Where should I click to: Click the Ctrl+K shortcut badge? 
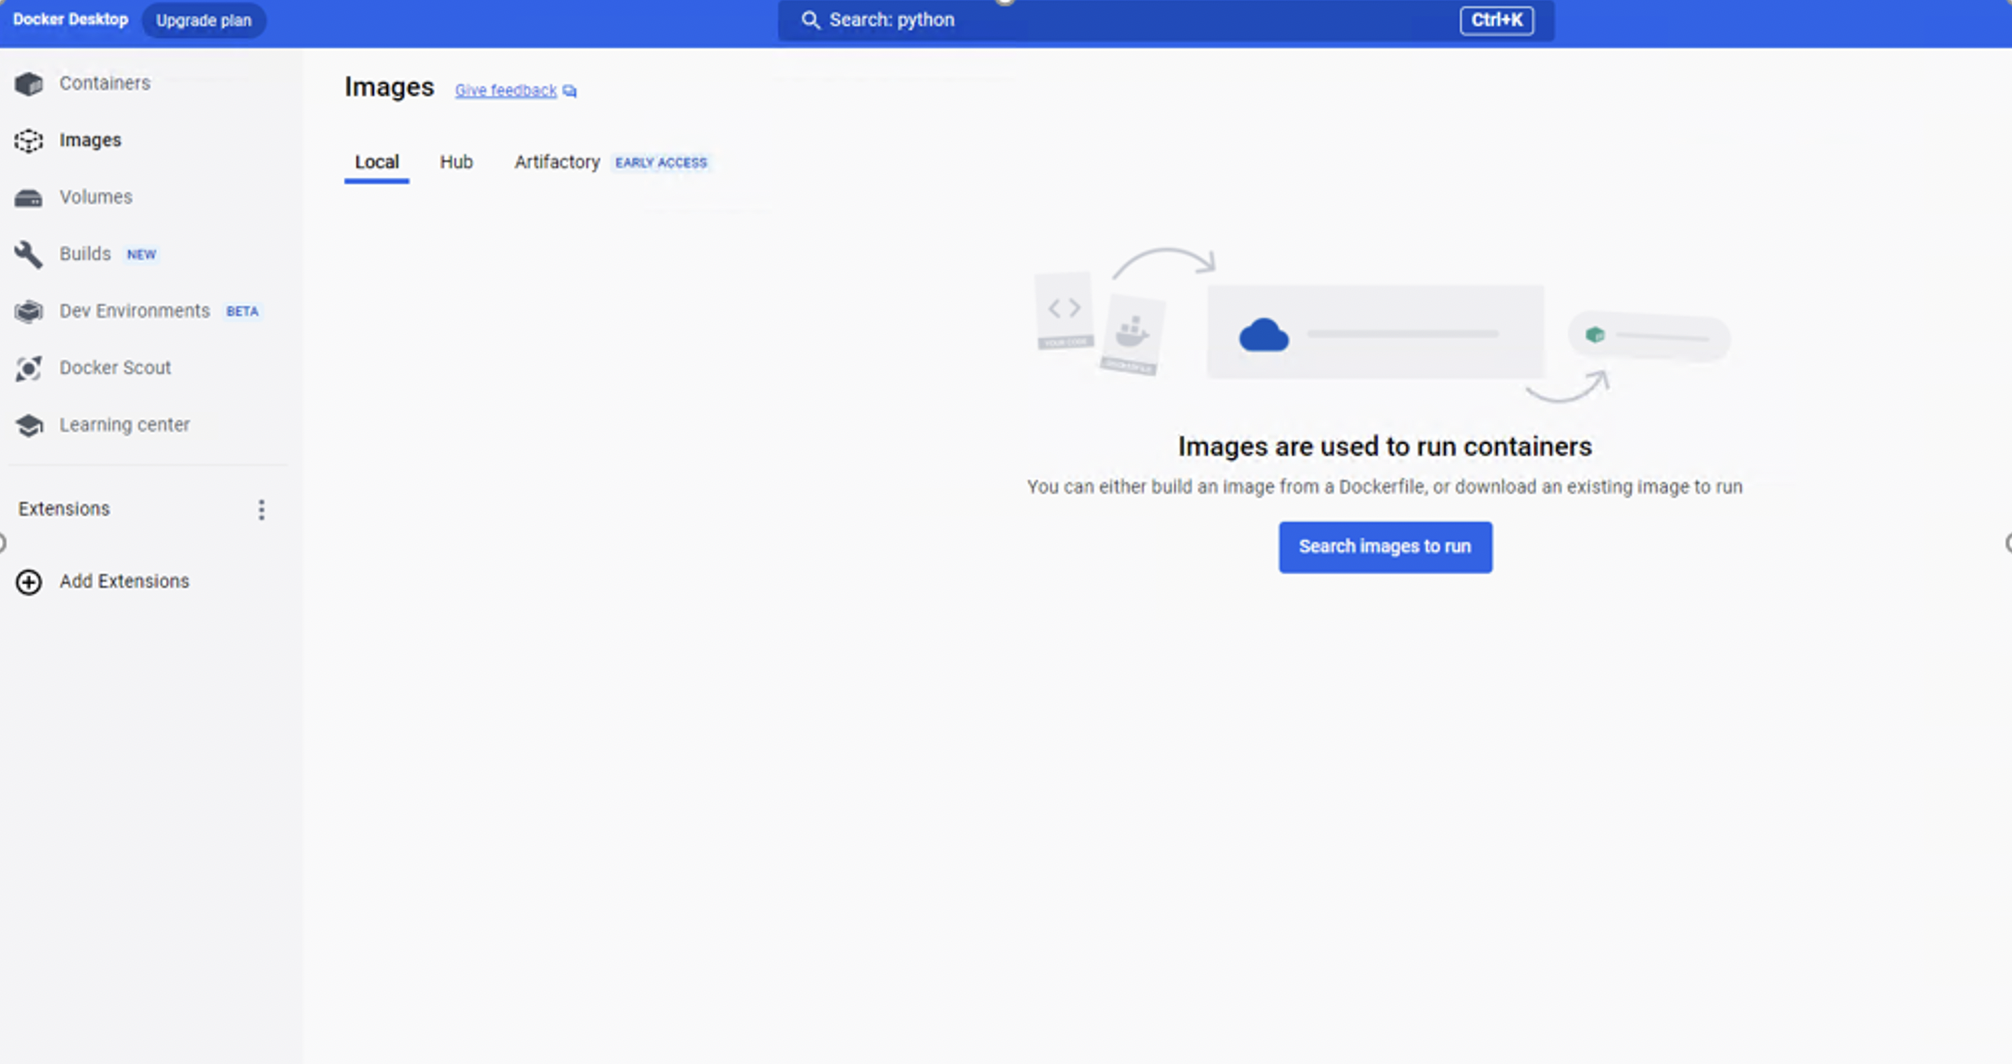tap(1496, 20)
